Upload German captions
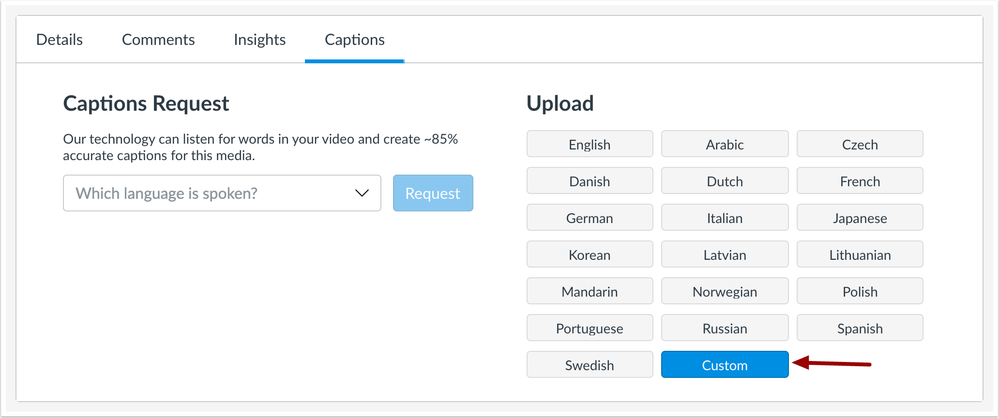Viewport: 999px width, 418px height. tap(589, 218)
